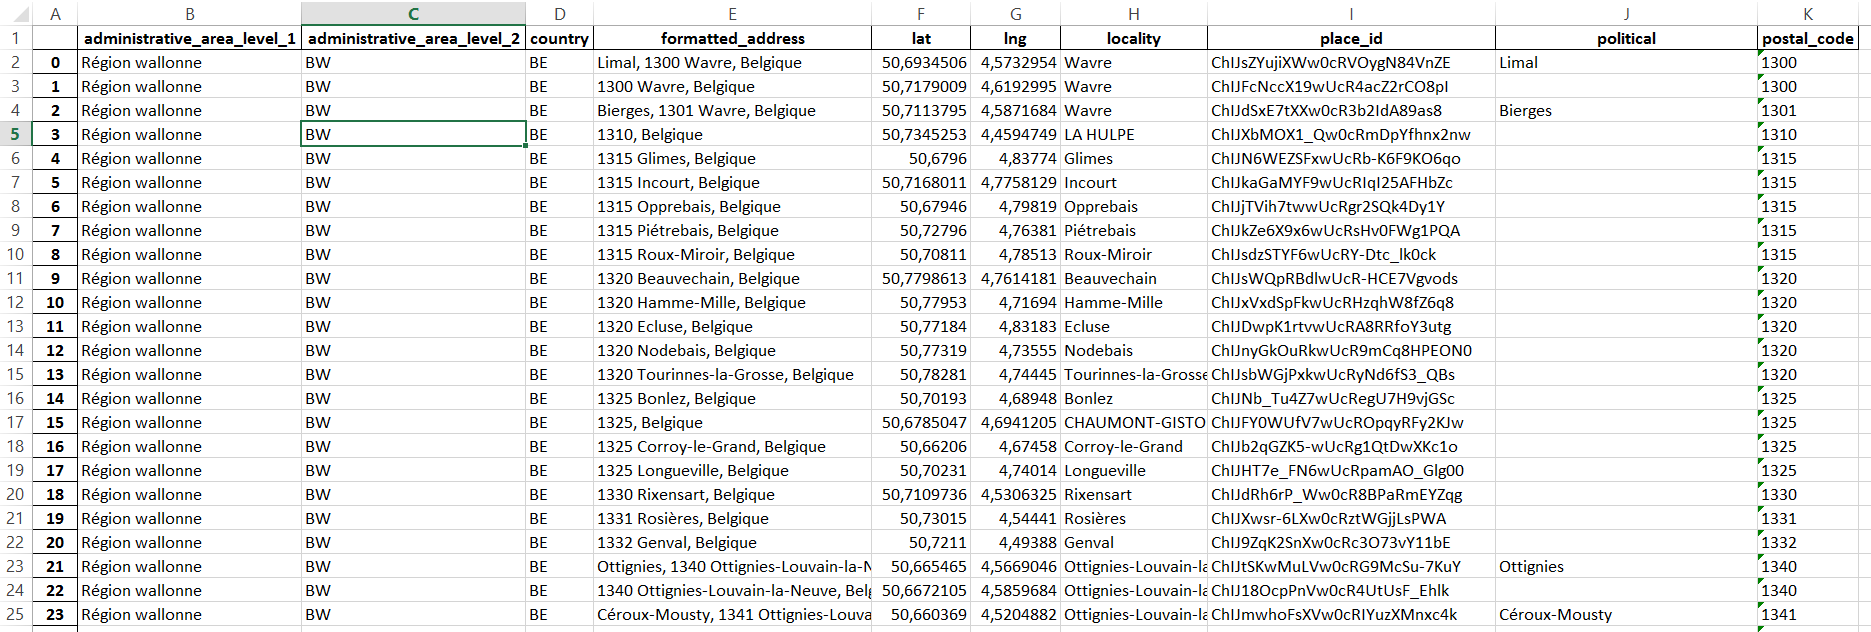The width and height of the screenshot is (1871, 632).
Task: Click the postal code cell showing 1310
Action: pyautogui.click(x=1807, y=134)
